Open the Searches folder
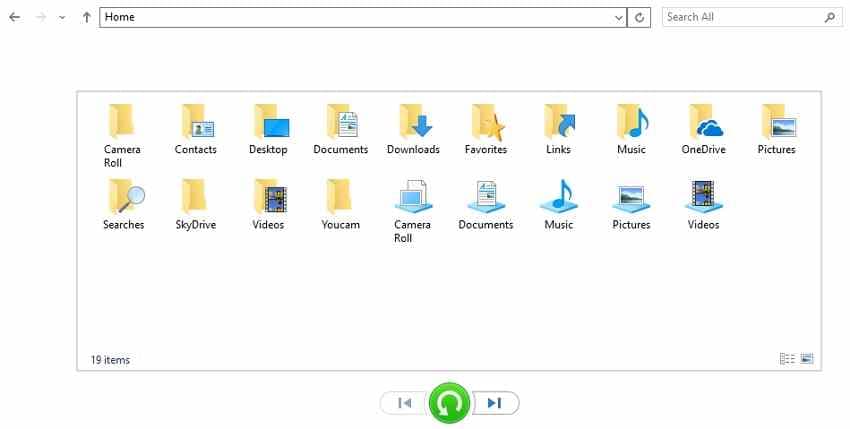This screenshot has height=429, width=850. click(124, 204)
